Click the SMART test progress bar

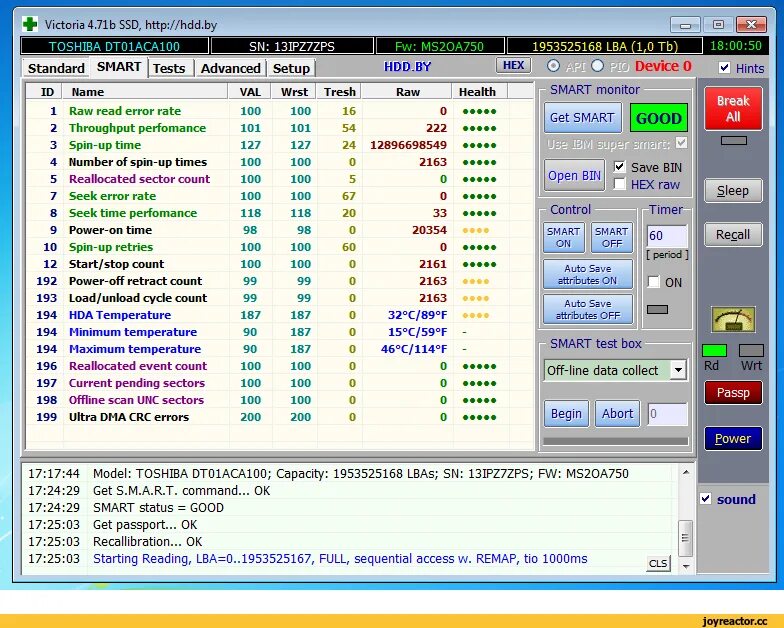tap(616, 442)
